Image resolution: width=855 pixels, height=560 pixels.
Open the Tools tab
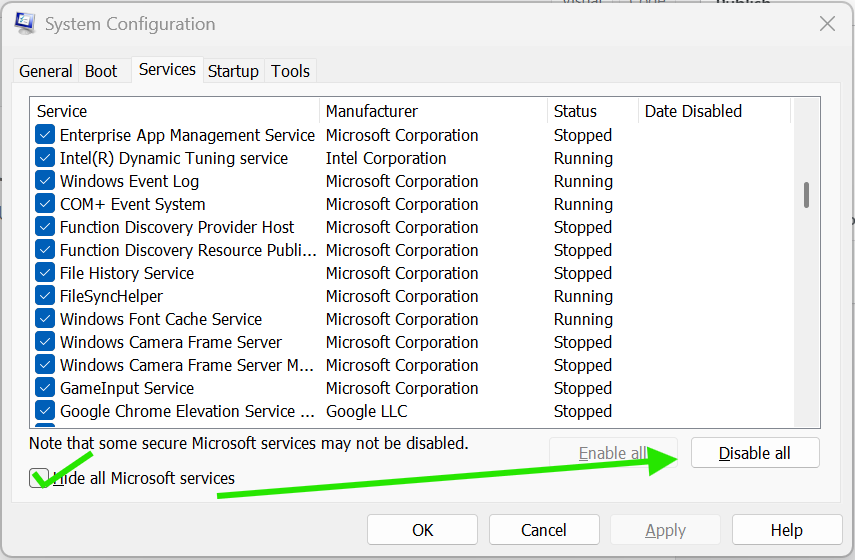tap(291, 71)
